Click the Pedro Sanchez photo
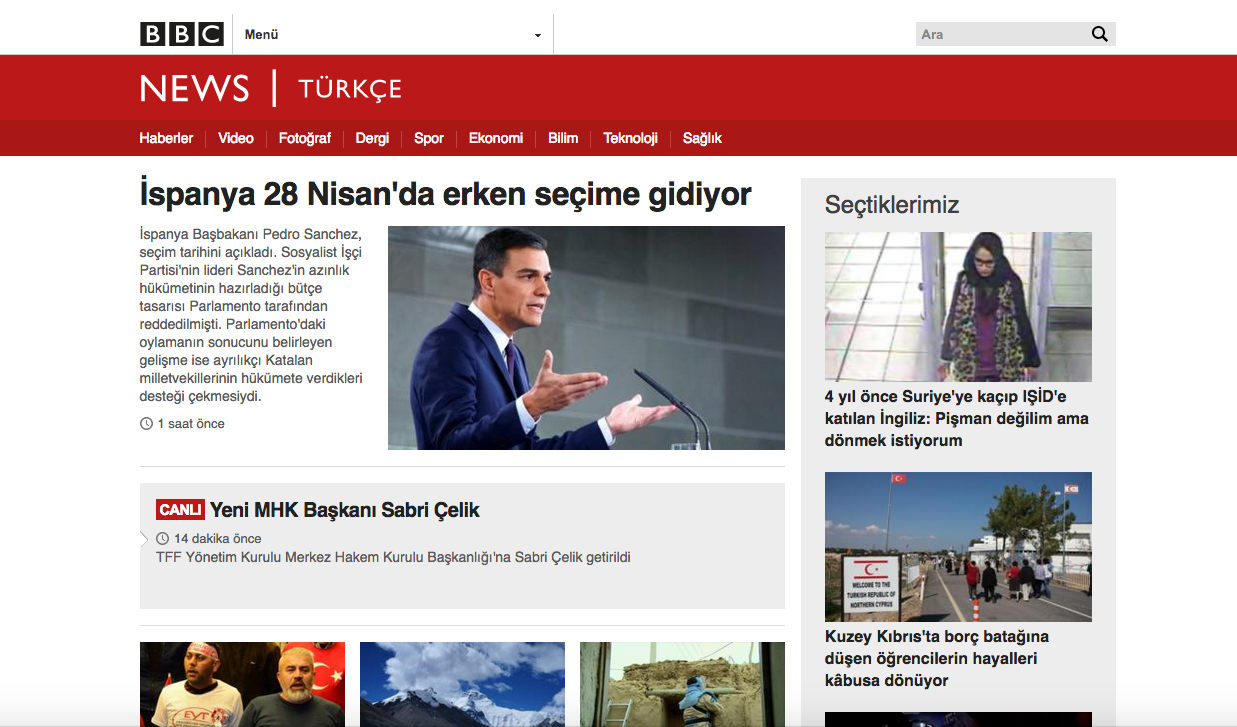Screen dimensions: 1237x727 tap(586, 337)
